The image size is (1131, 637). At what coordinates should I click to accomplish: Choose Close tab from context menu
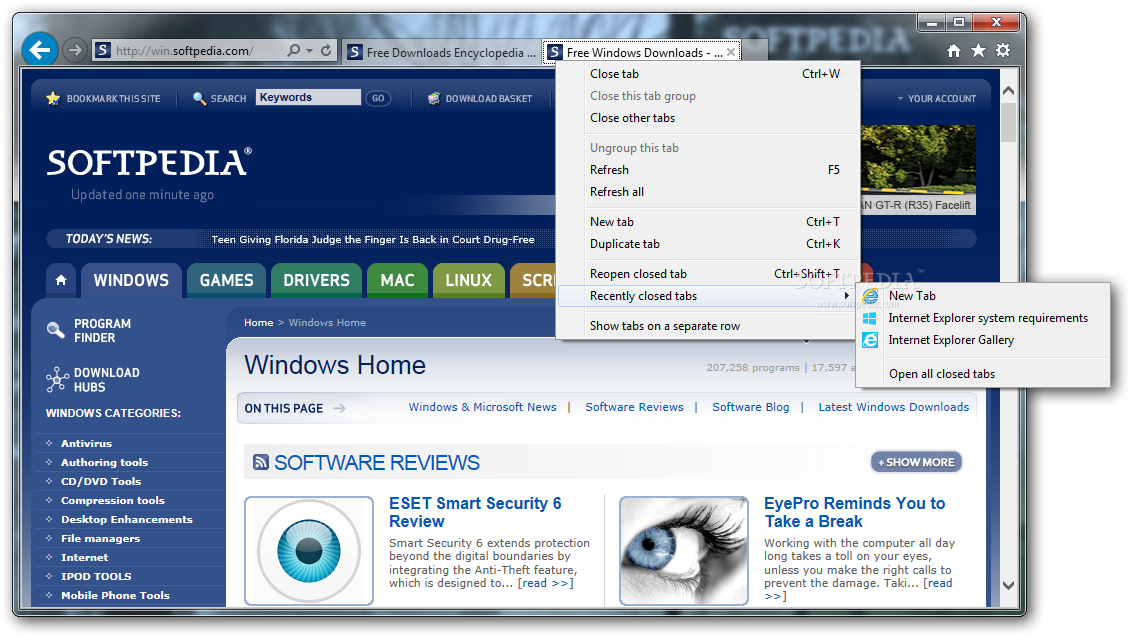709,74
